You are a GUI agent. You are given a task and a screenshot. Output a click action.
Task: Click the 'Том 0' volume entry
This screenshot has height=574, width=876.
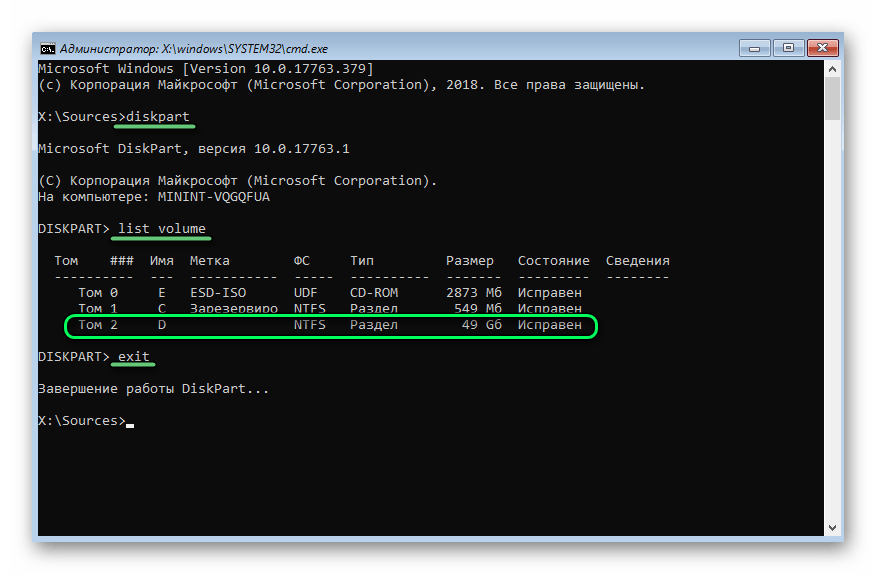98,293
